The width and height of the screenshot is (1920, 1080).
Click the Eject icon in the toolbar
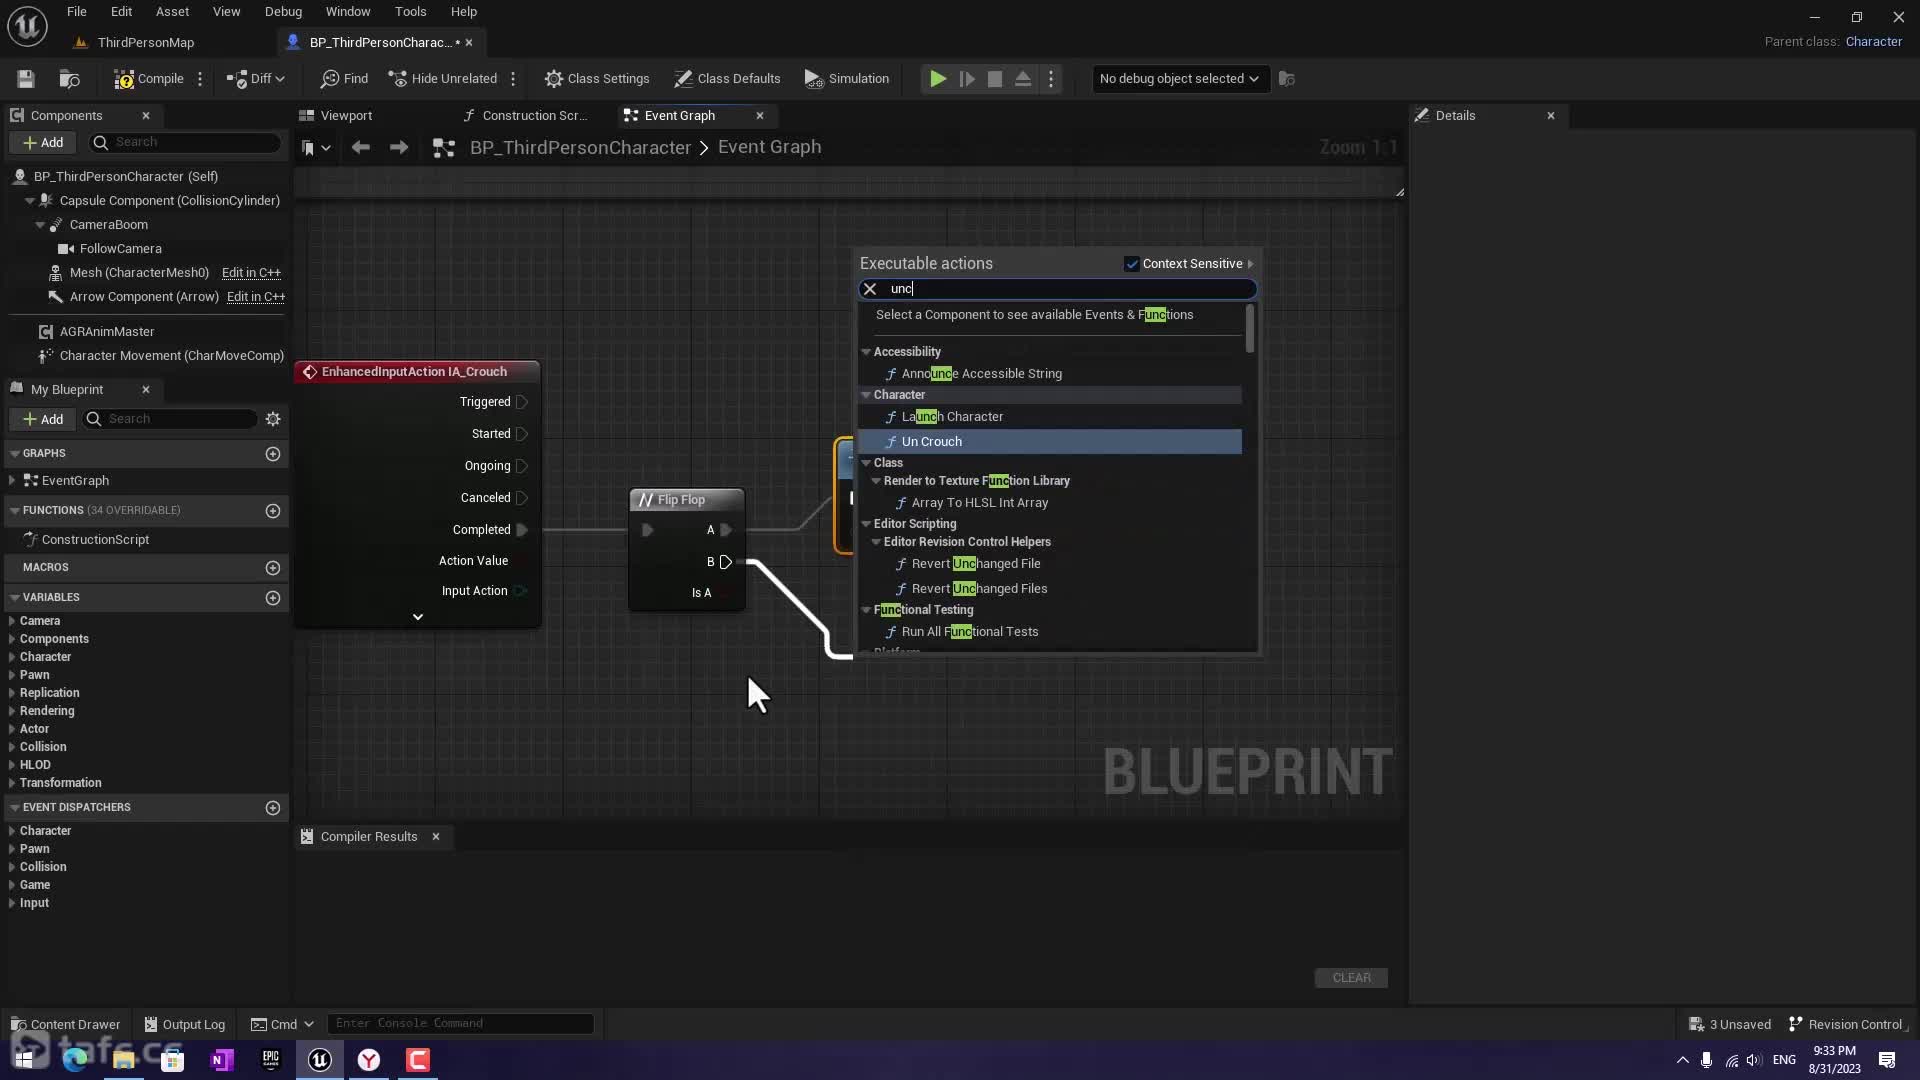[1023, 79]
